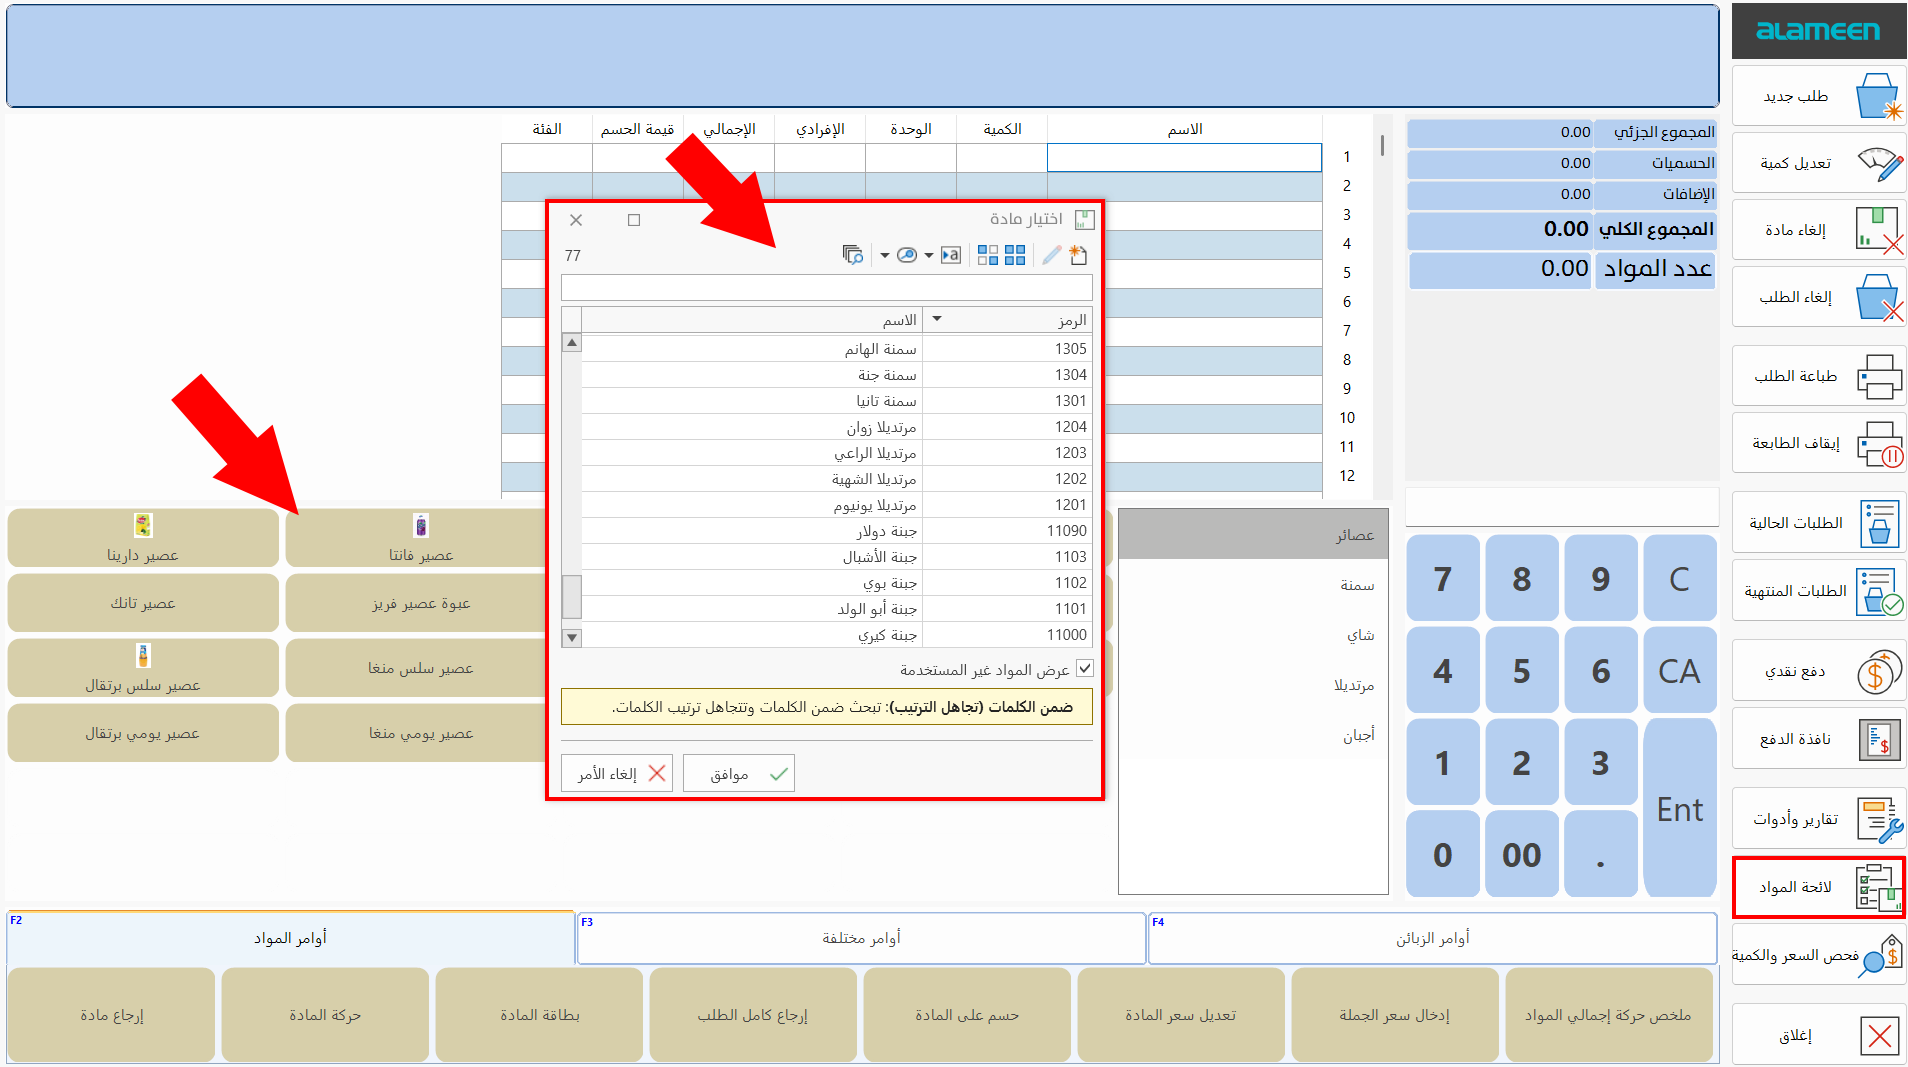
Task: Open reports and tools (تقارير وأدوات) icon
Action: pos(1877,818)
